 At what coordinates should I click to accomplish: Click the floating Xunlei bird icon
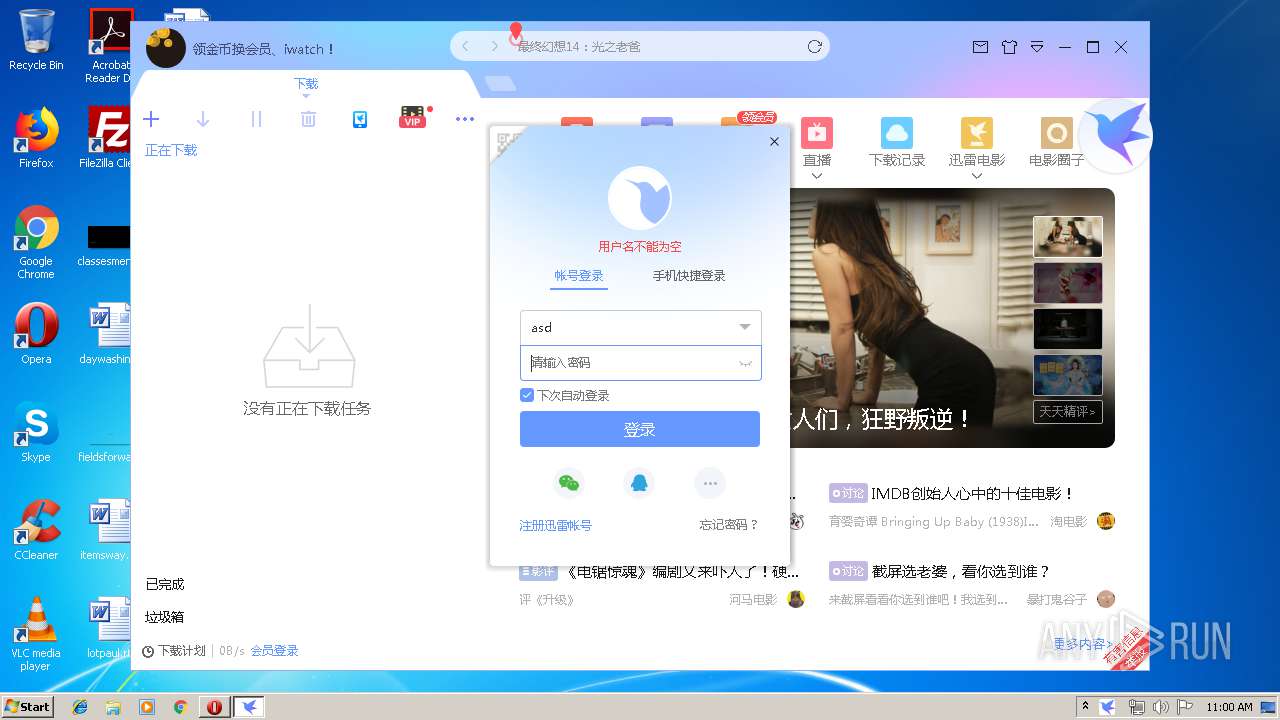coord(1116,136)
